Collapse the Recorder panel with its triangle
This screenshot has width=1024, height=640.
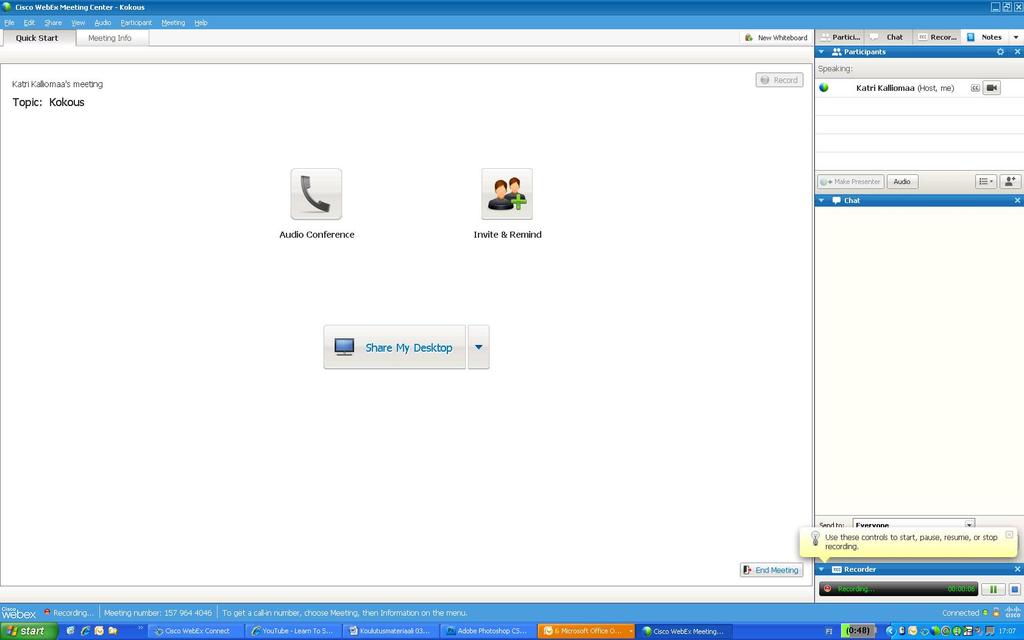tap(822, 569)
